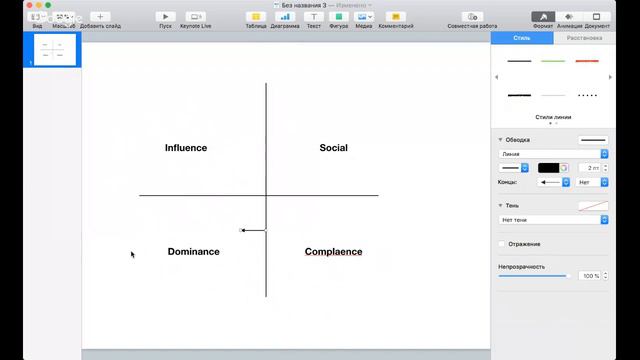Open the Медиа insert menu
640x360 pixels.
tap(364, 17)
